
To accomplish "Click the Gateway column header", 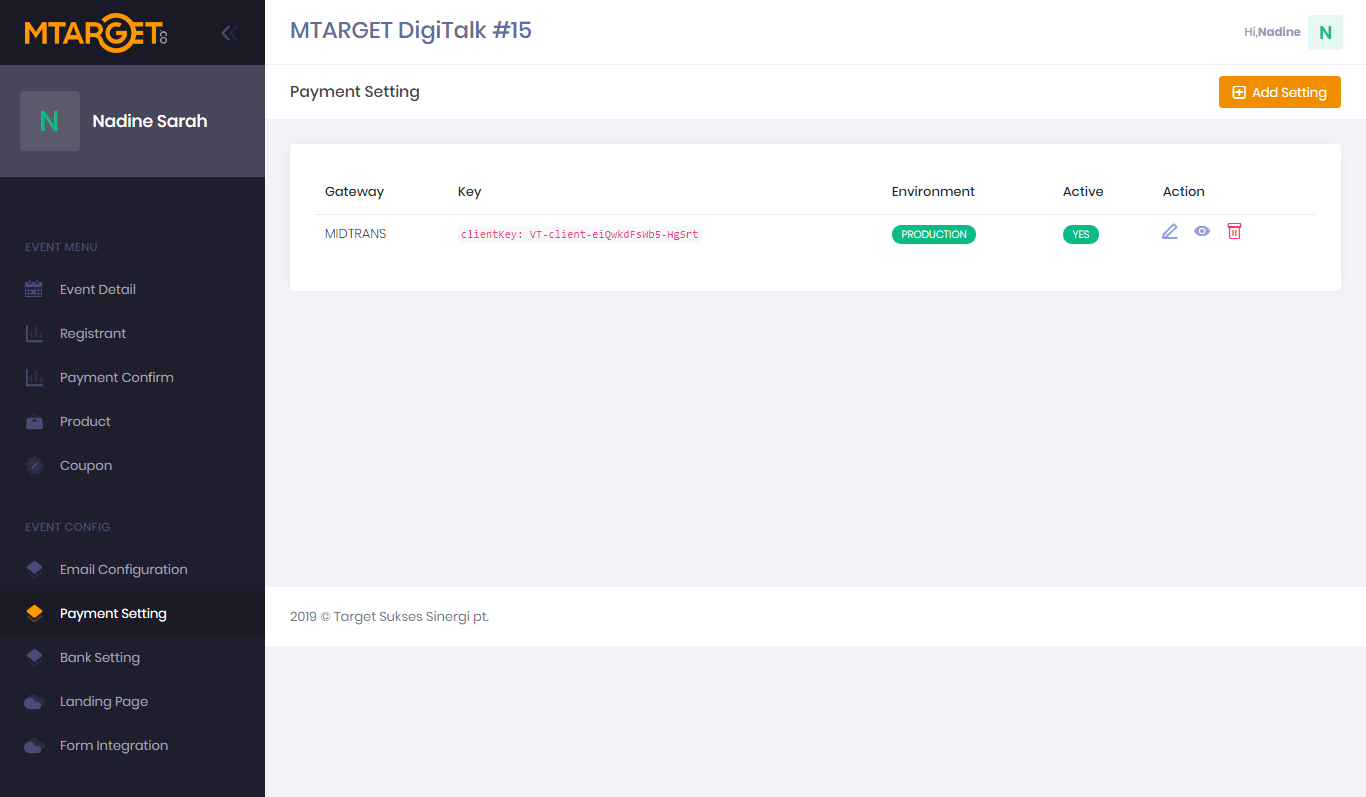I will point(354,191).
